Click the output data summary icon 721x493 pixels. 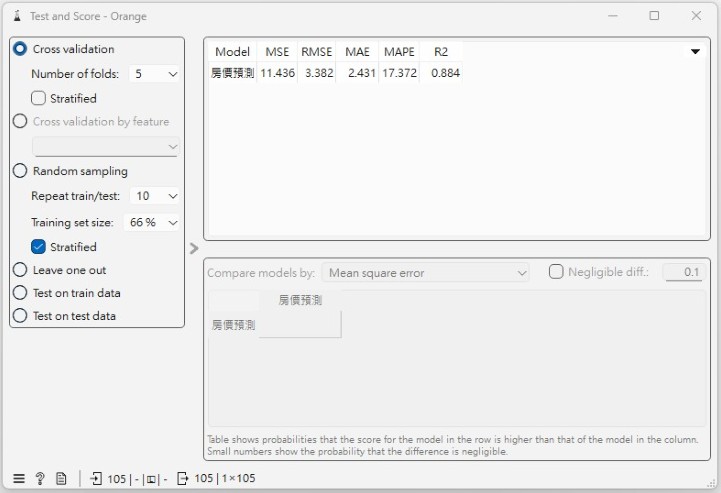tap(183, 478)
